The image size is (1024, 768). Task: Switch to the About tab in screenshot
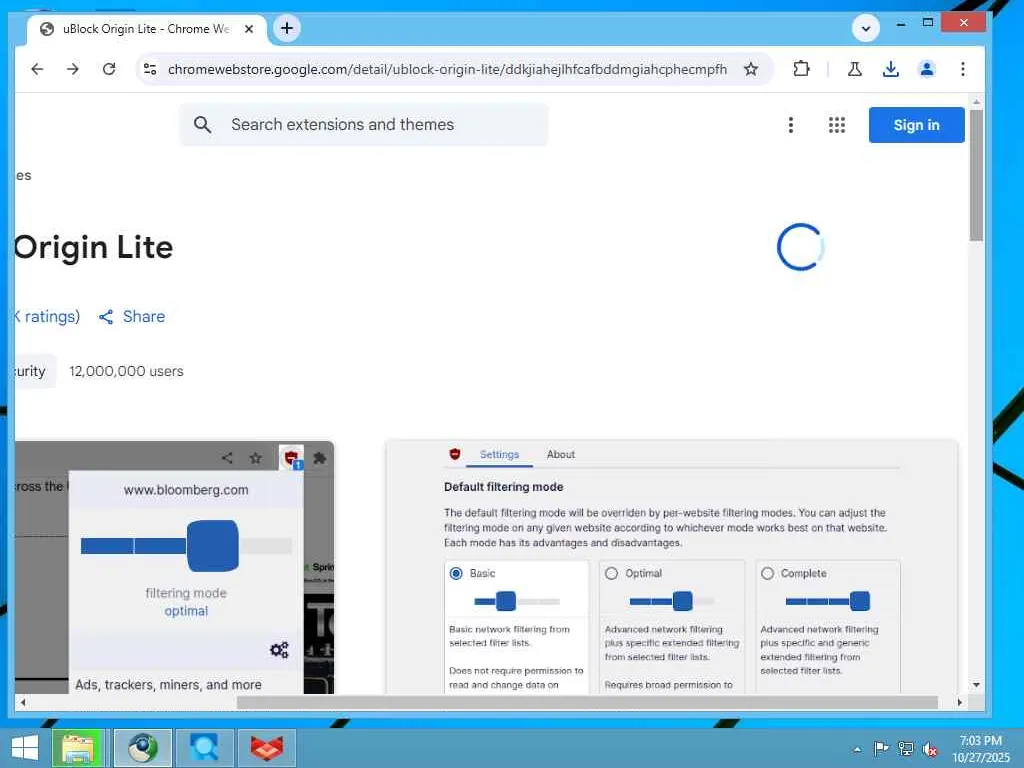(561, 455)
